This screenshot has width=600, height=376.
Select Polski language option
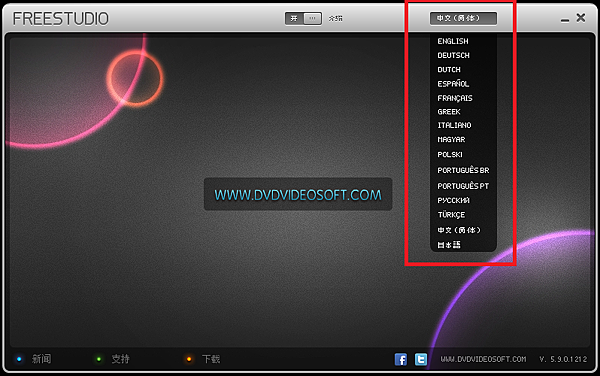click(x=450, y=155)
